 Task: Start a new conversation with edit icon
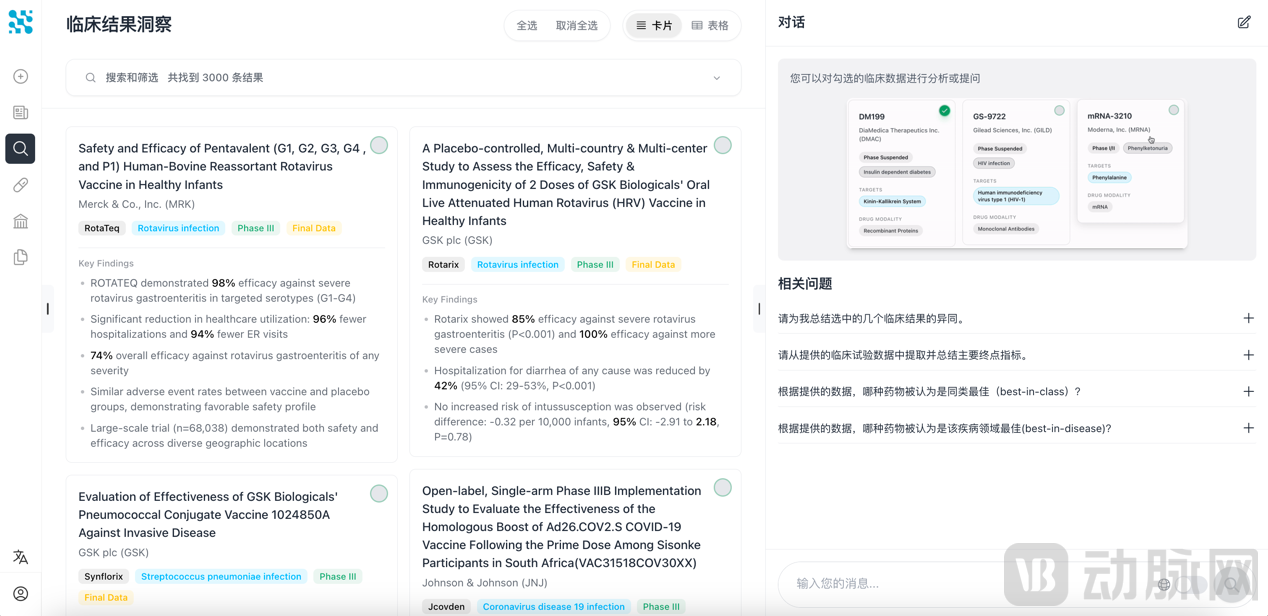1243,22
